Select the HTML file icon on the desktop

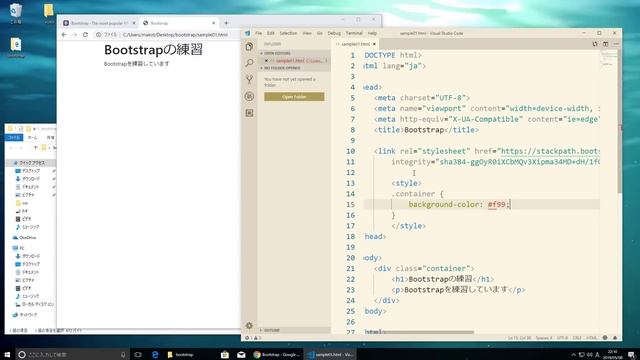pos(16,47)
